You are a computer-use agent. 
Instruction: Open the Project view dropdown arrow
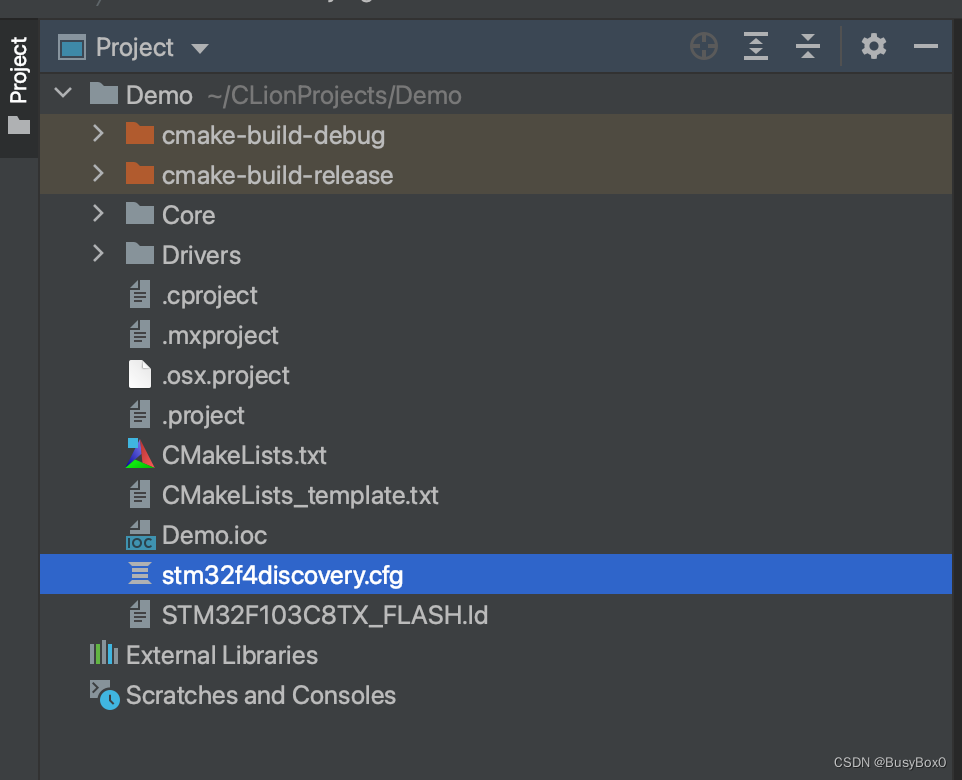200,48
